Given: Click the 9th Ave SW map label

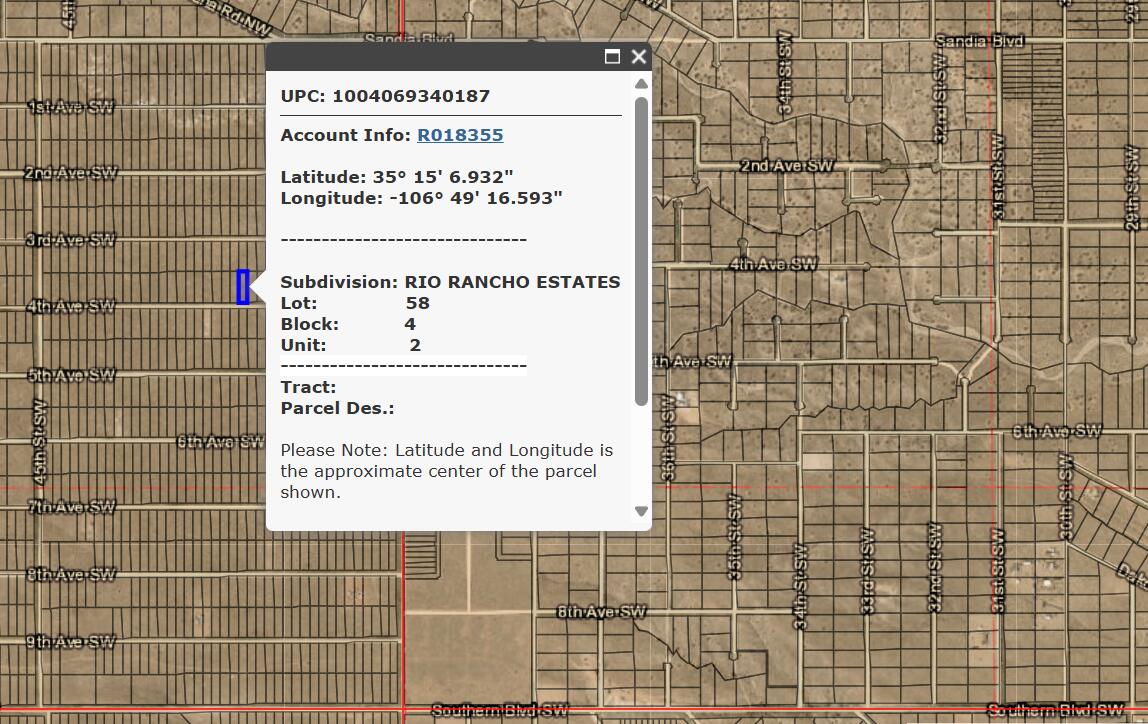Looking at the screenshot, I should coord(71,641).
